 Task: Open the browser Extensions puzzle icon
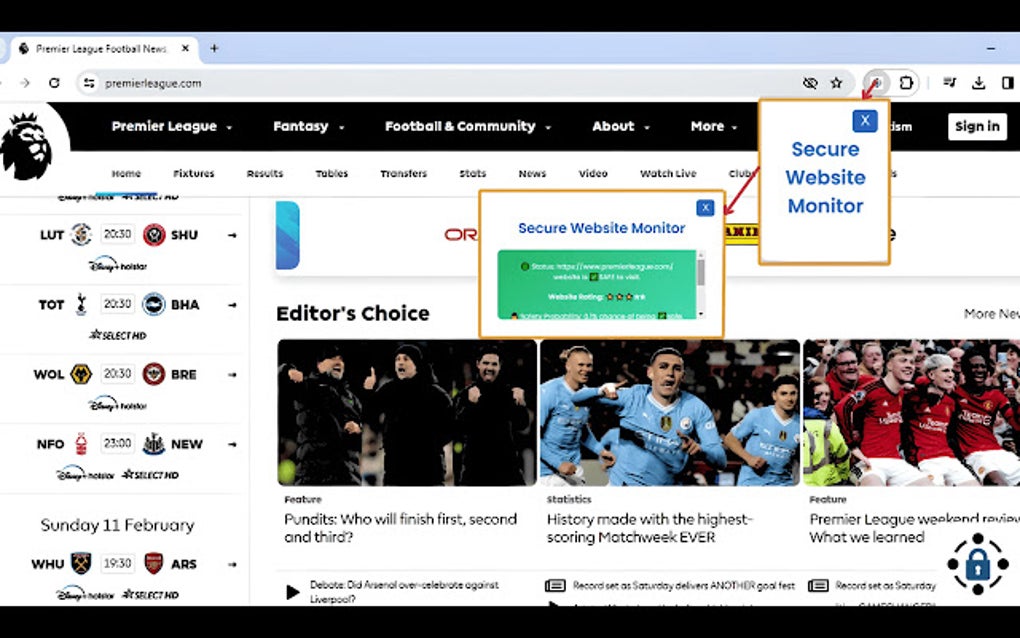point(905,82)
